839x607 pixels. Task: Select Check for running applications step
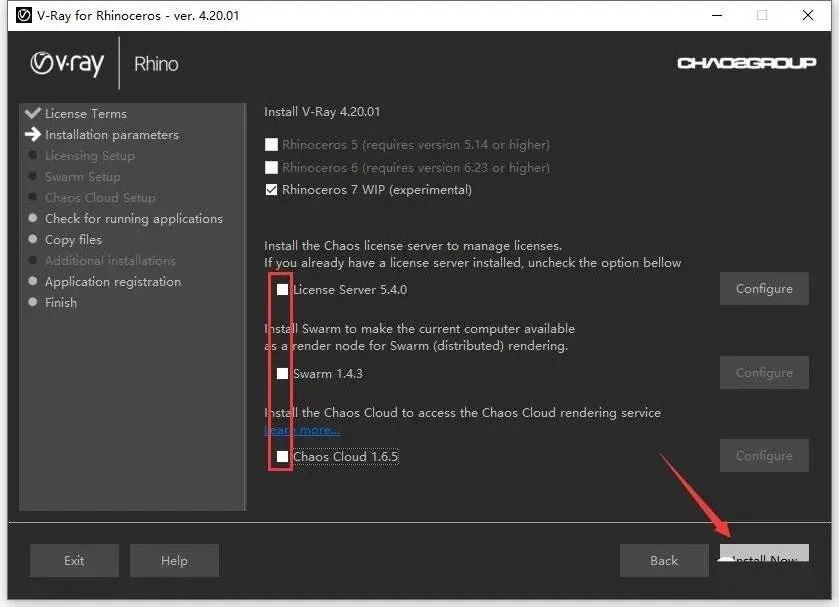click(134, 218)
